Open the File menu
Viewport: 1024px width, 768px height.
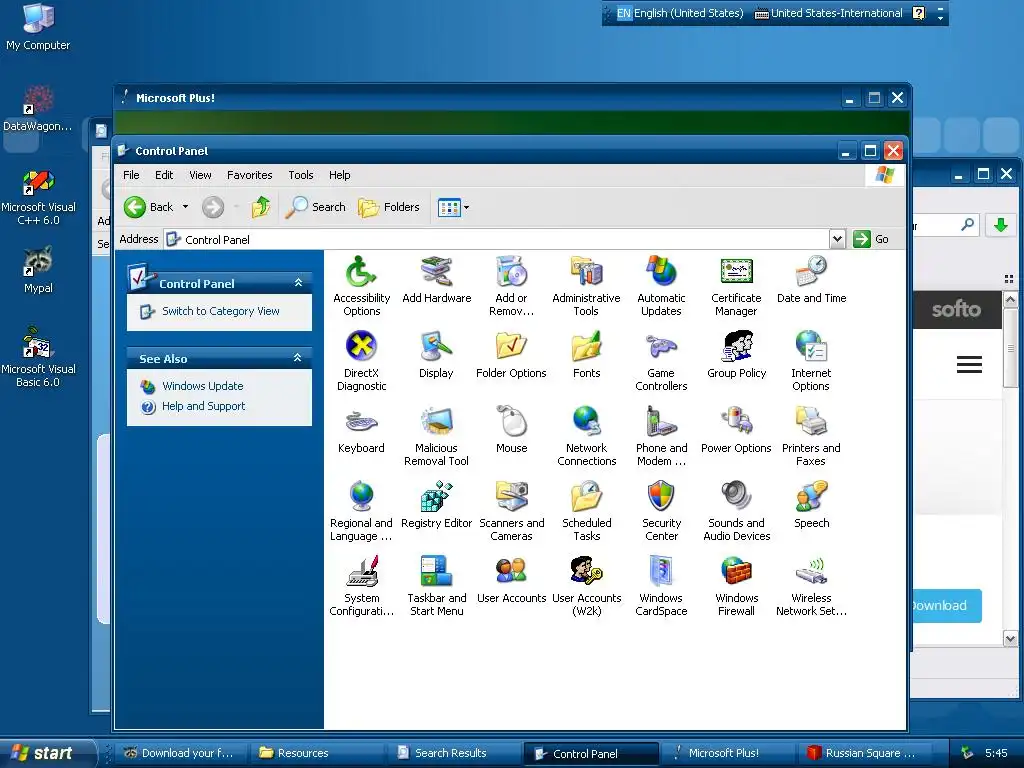[x=131, y=175]
